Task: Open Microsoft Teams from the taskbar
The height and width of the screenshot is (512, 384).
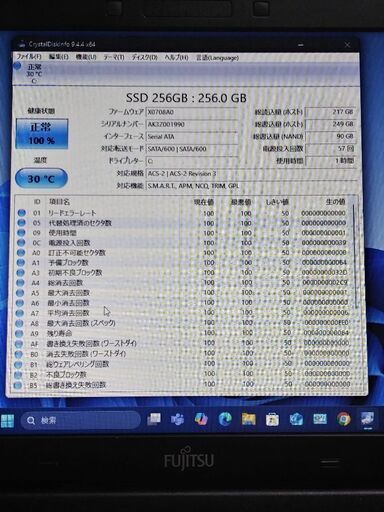Action: [x=177, y=419]
